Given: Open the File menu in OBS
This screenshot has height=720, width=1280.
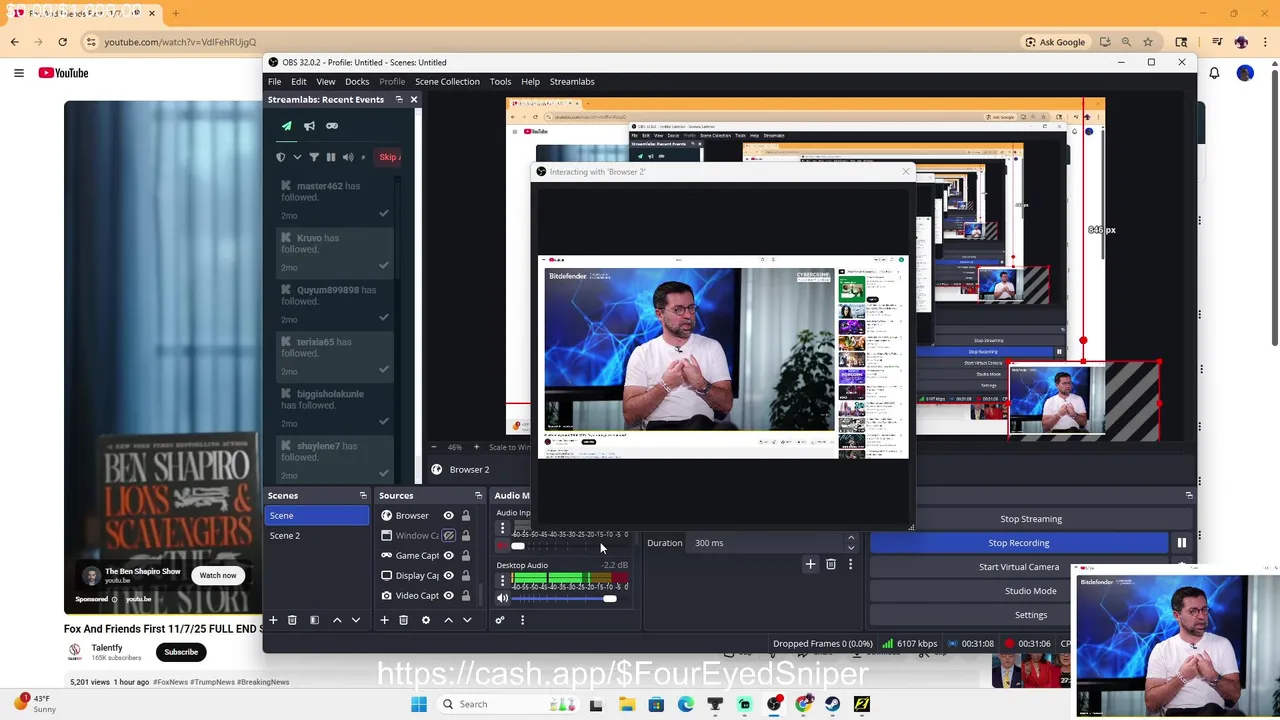Looking at the screenshot, I should pos(274,81).
